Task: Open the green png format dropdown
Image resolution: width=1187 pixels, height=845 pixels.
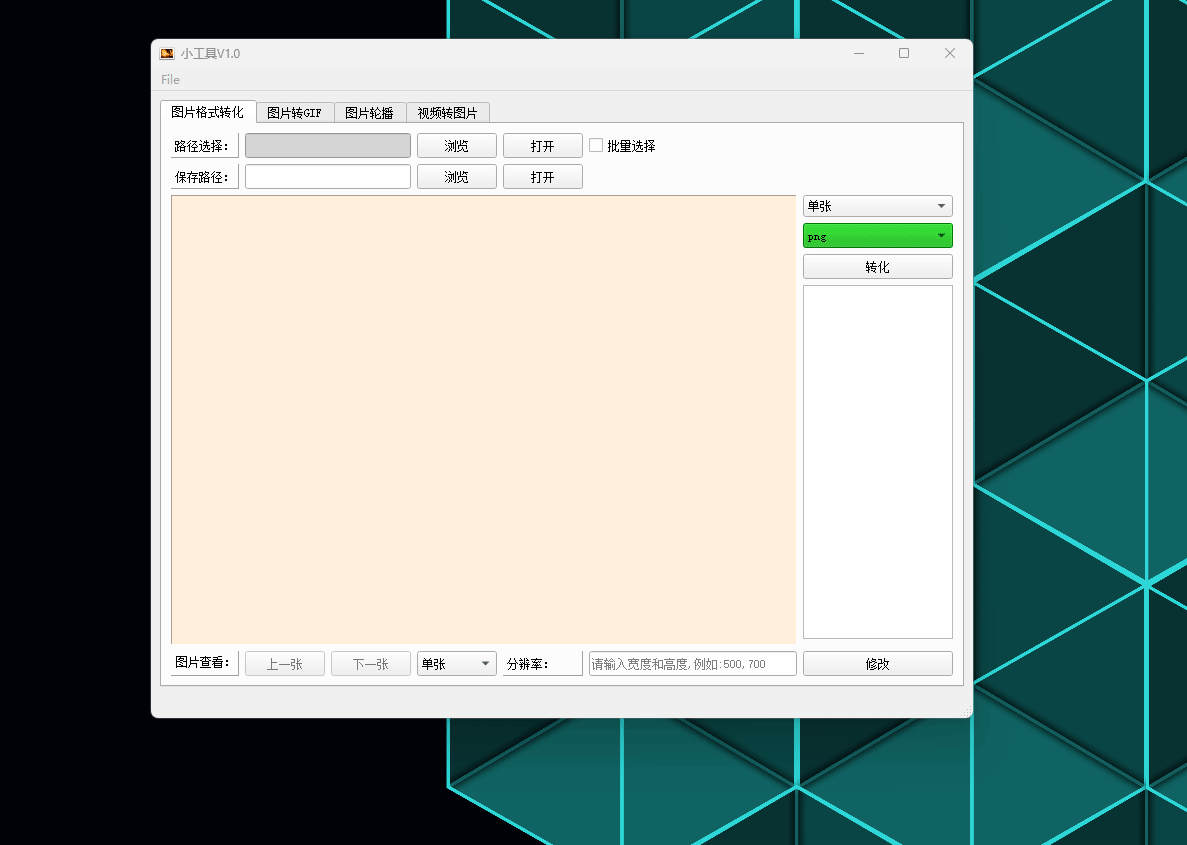Action: [877, 236]
